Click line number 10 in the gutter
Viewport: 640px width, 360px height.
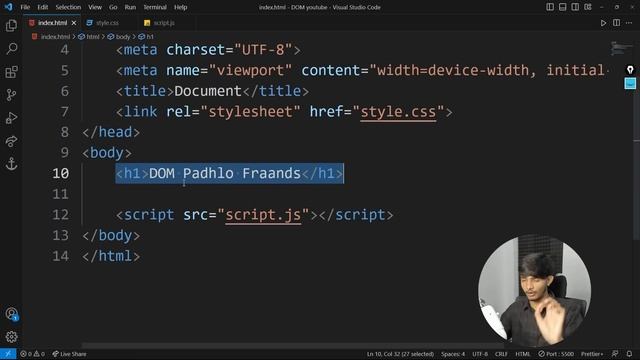[60, 173]
